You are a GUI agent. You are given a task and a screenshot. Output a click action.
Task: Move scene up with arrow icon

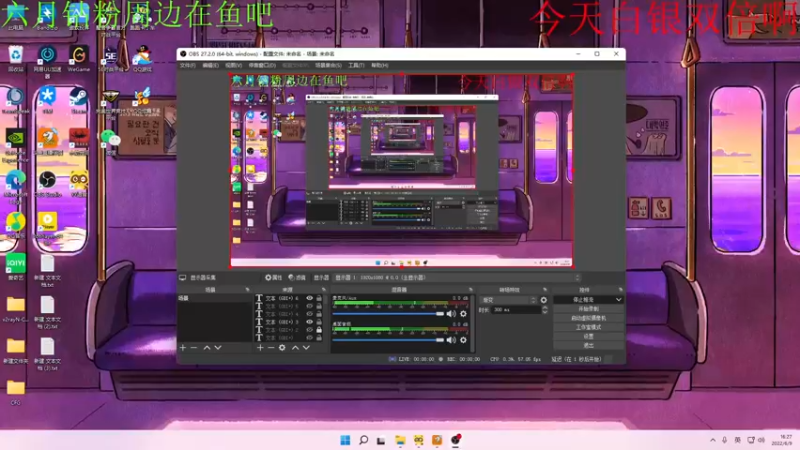207,347
